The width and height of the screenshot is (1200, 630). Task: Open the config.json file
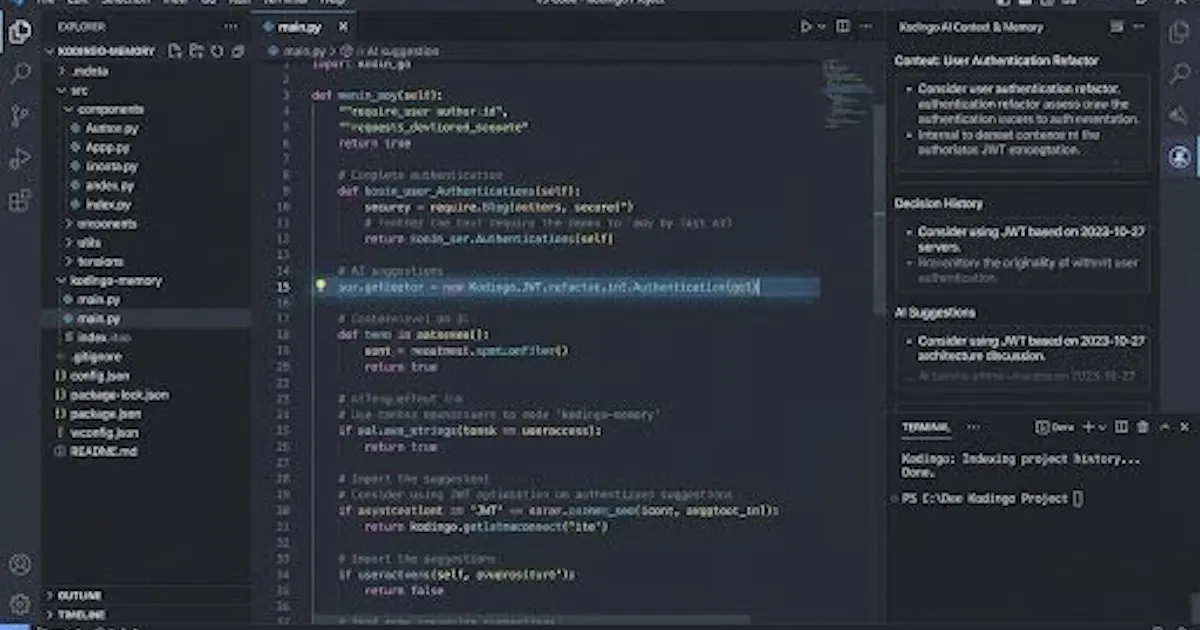pos(100,376)
